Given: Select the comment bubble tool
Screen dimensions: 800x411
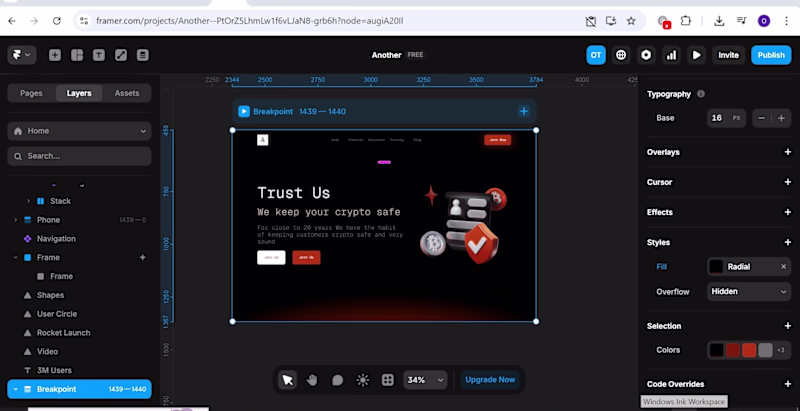Looking at the screenshot, I should coord(337,380).
